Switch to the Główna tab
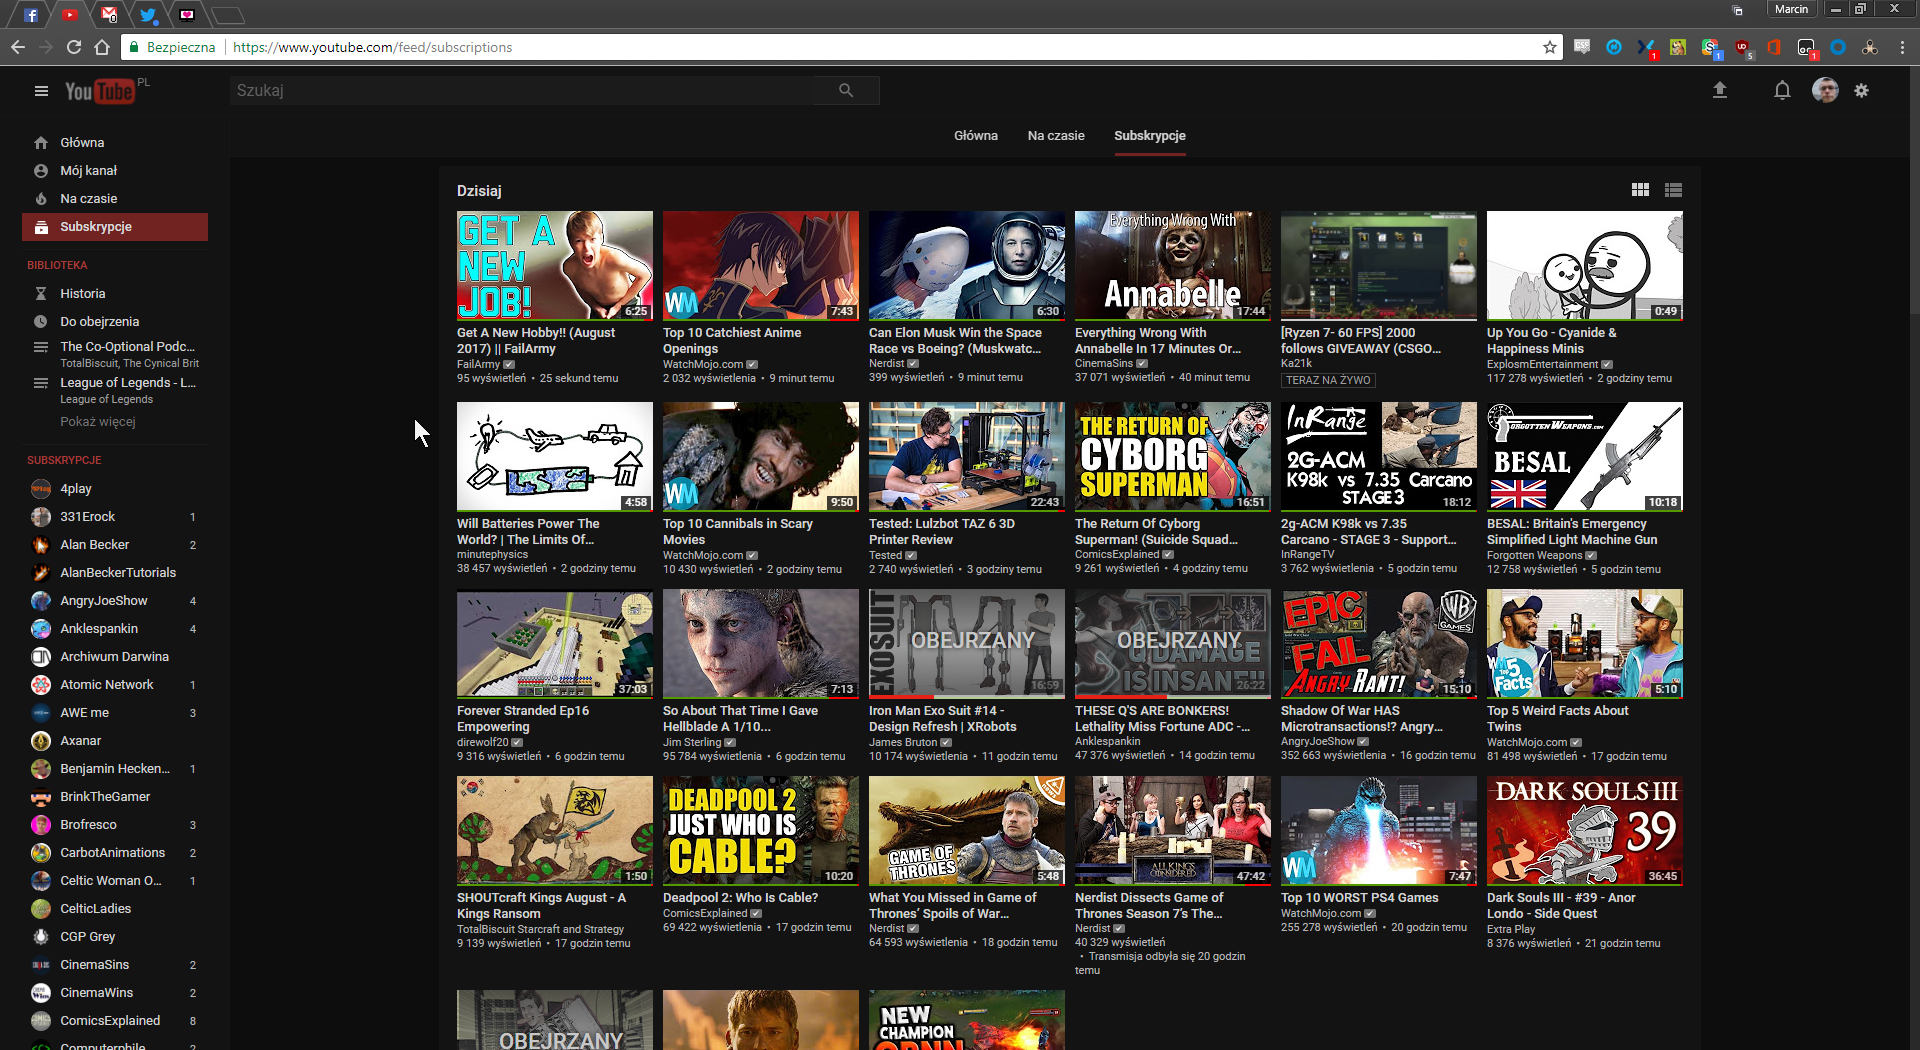Viewport: 1920px width, 1050px height. point(975,136)
